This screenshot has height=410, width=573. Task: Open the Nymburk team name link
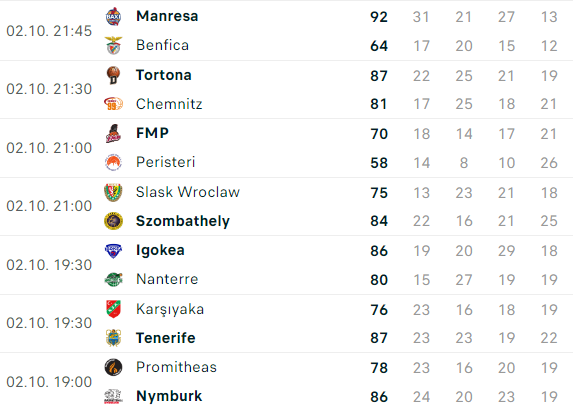coord(169,396)
